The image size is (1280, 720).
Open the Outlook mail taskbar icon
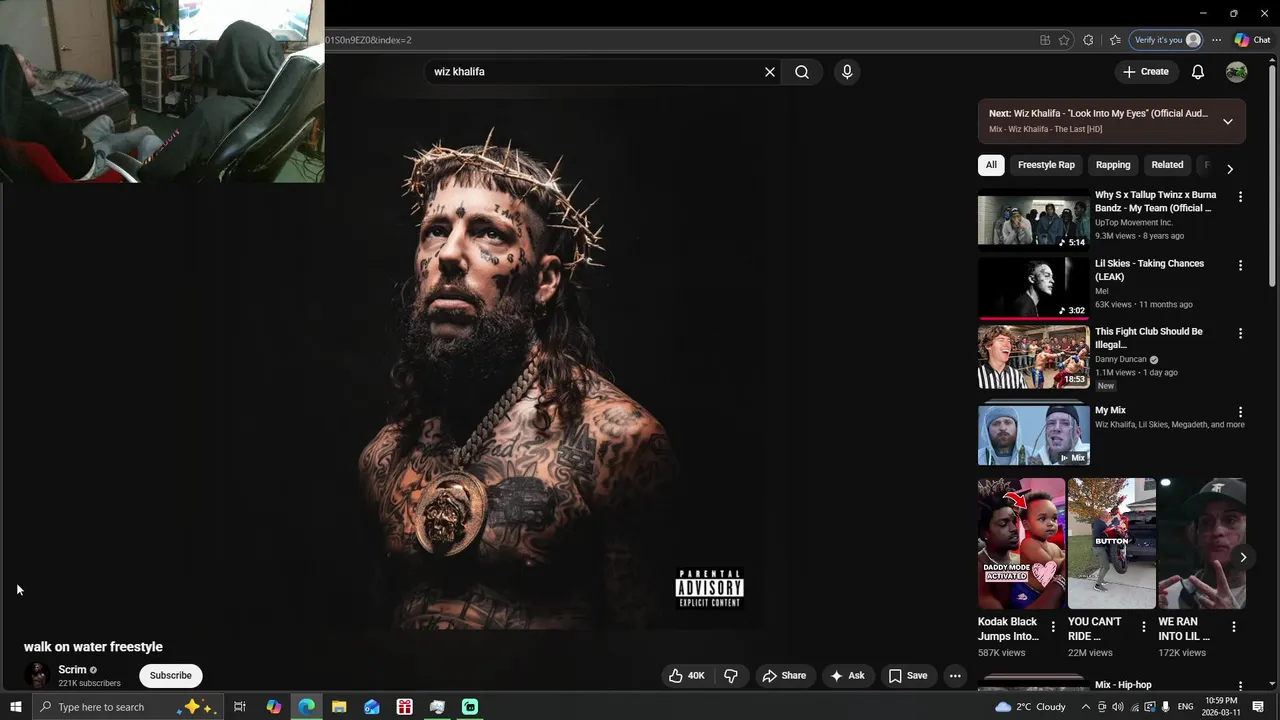pyautogui.click(x=372, y=707)
